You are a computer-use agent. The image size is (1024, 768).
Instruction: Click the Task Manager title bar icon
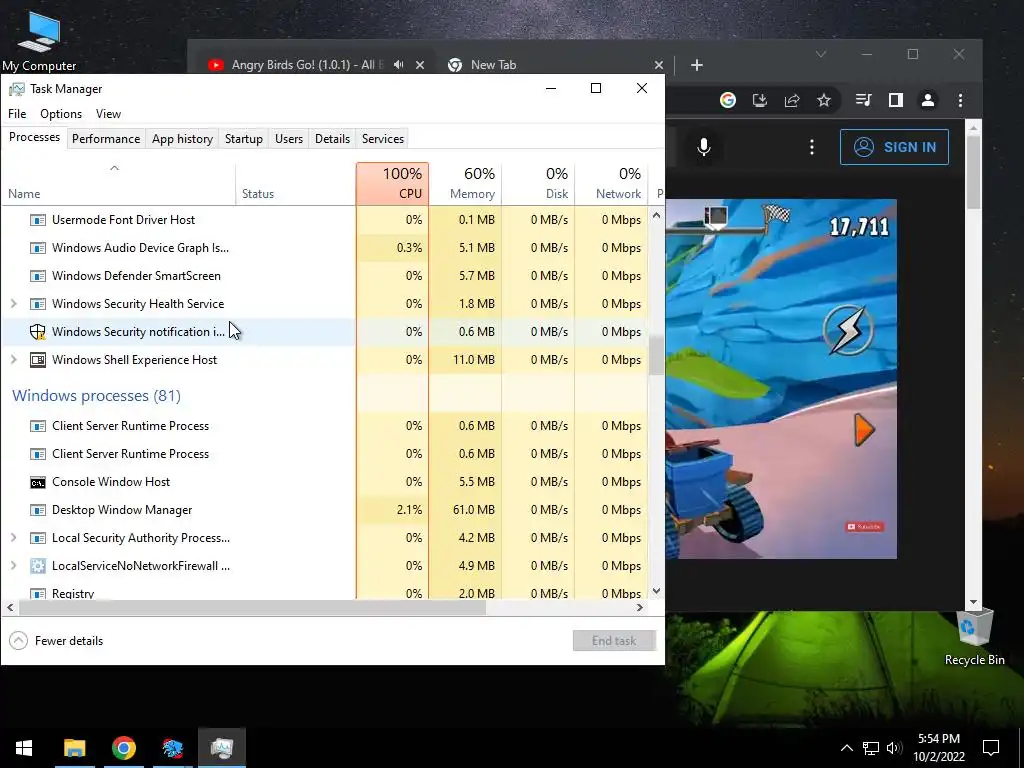[16, 89]
